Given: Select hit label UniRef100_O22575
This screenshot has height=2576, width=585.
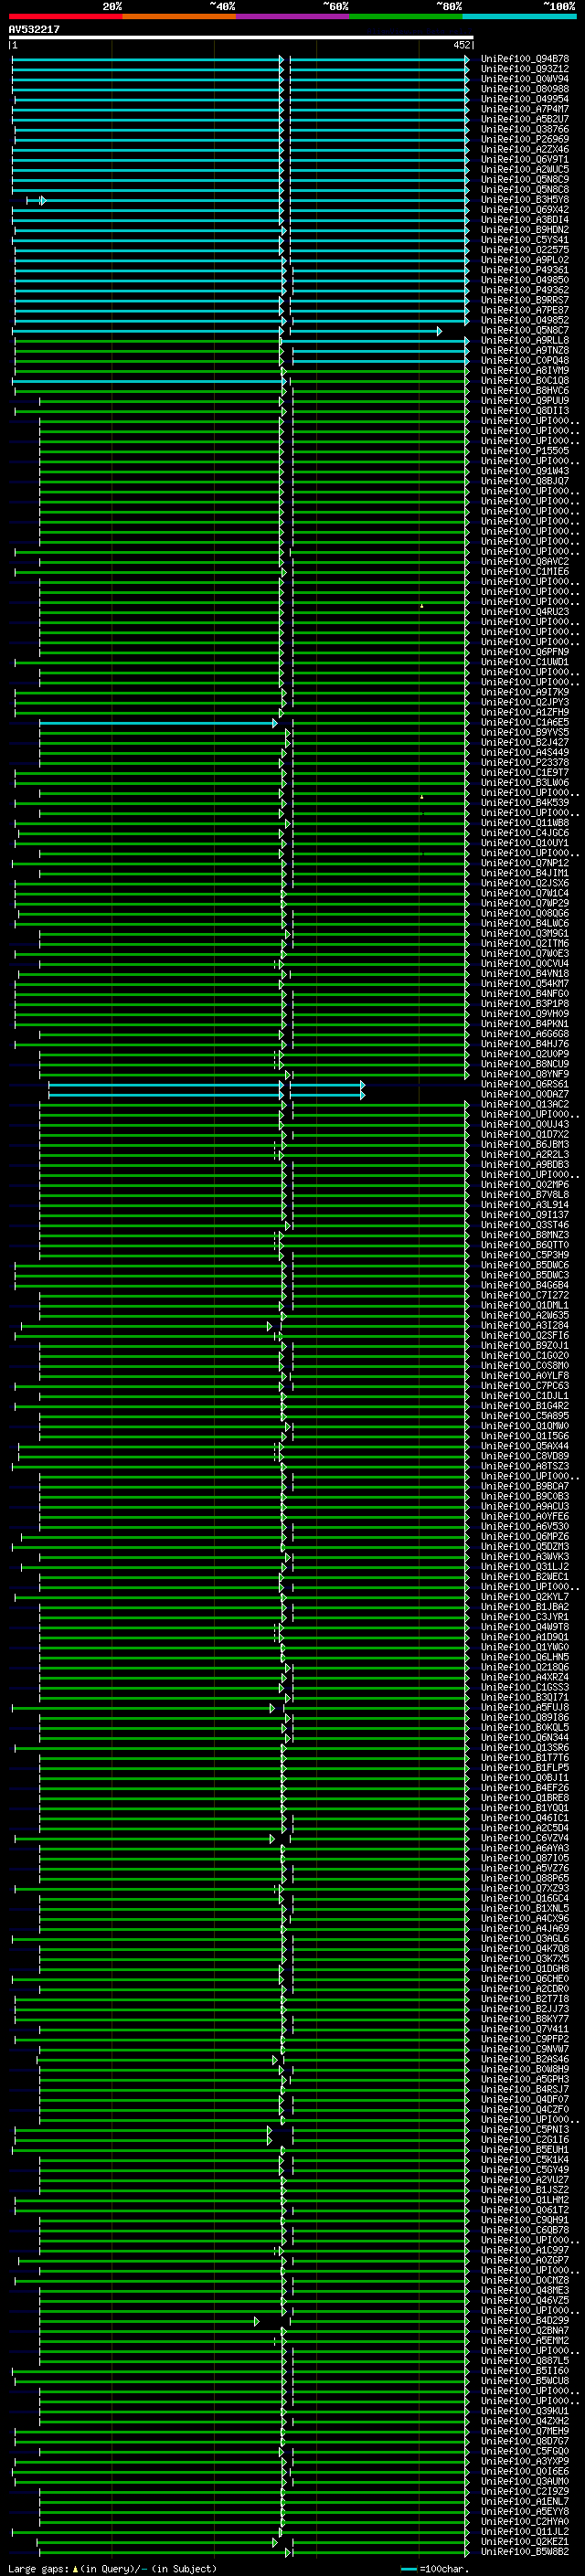Looking at the screenshot, I should (525, 250).
